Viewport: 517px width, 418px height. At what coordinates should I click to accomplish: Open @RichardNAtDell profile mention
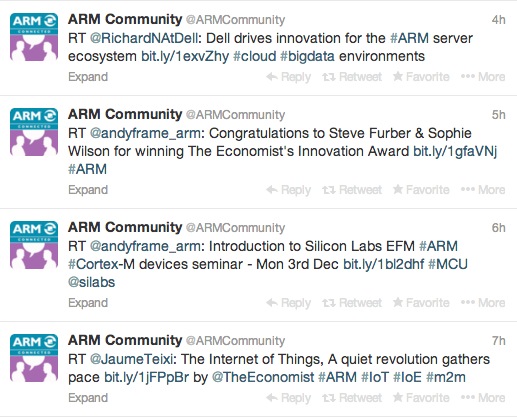point(144,38)
